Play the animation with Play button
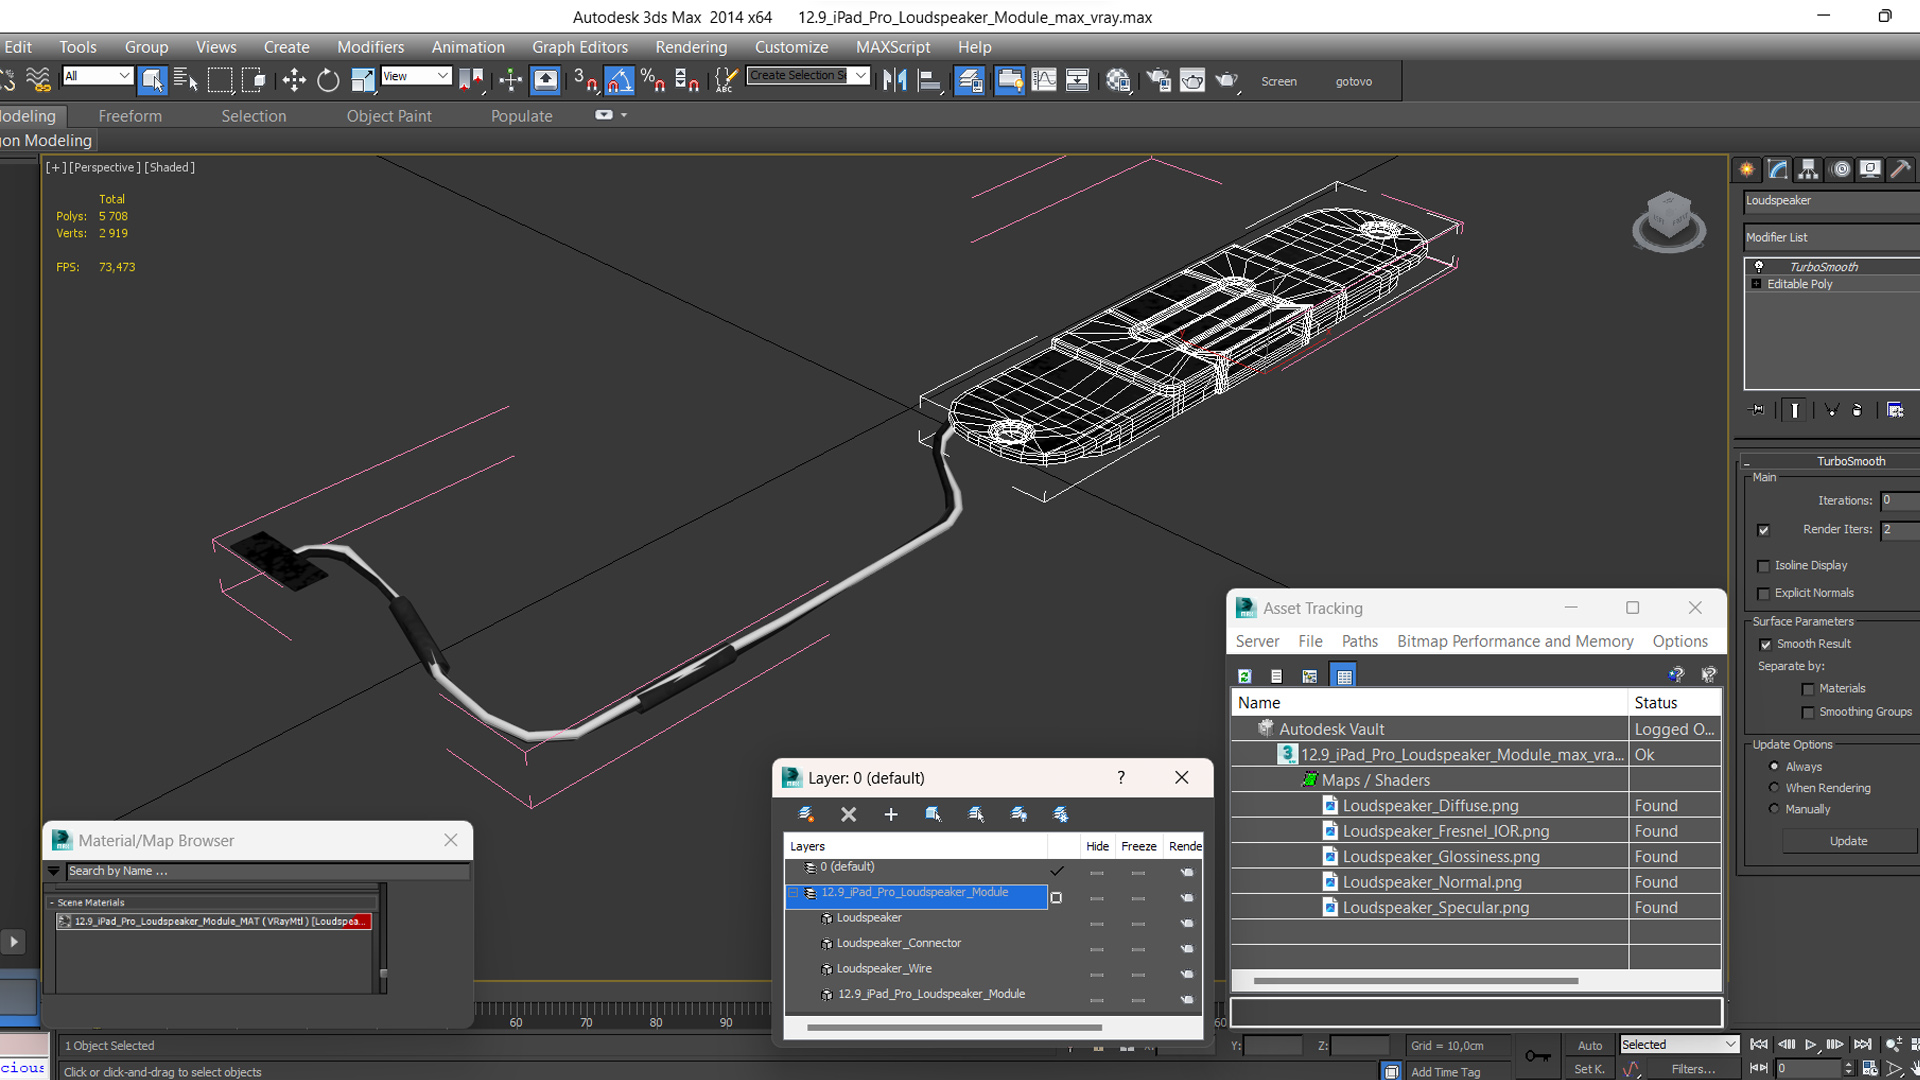This screenshot has width=1920, height=1080. 1810,1044
